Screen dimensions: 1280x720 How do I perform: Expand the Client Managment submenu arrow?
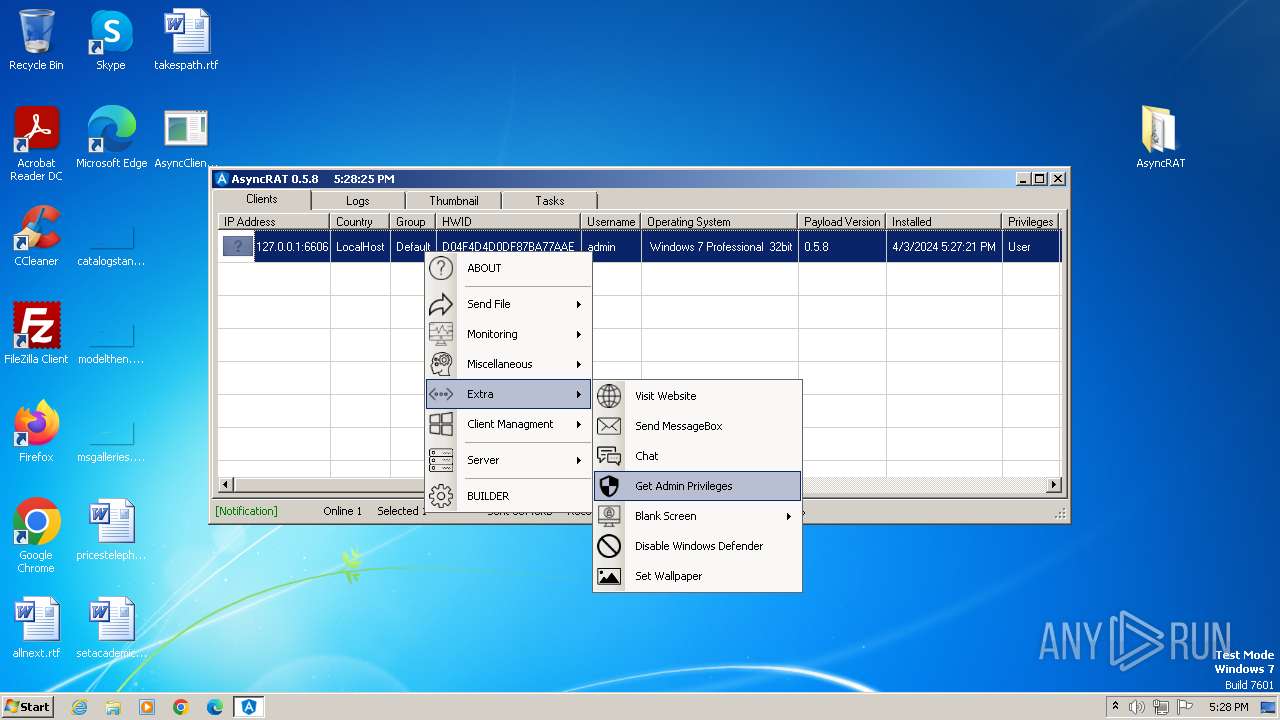pos(579,424)
